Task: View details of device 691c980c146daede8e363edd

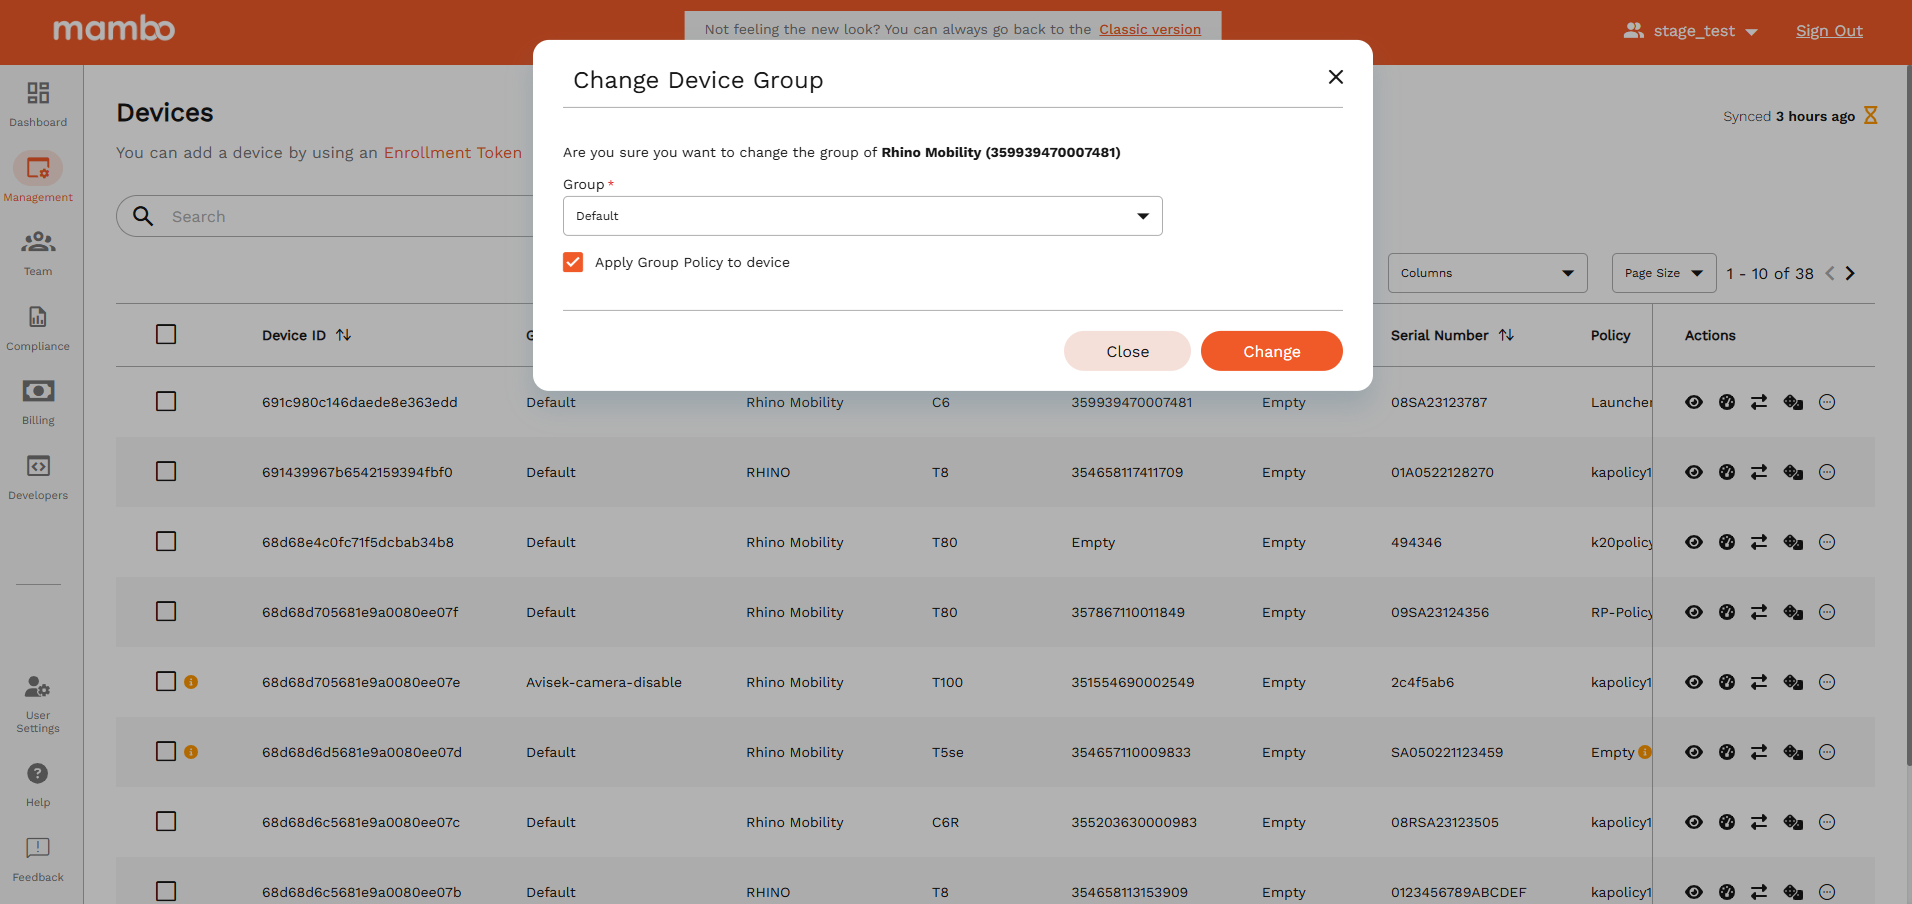Action: pyautogui.click(x=1694, y=402)
